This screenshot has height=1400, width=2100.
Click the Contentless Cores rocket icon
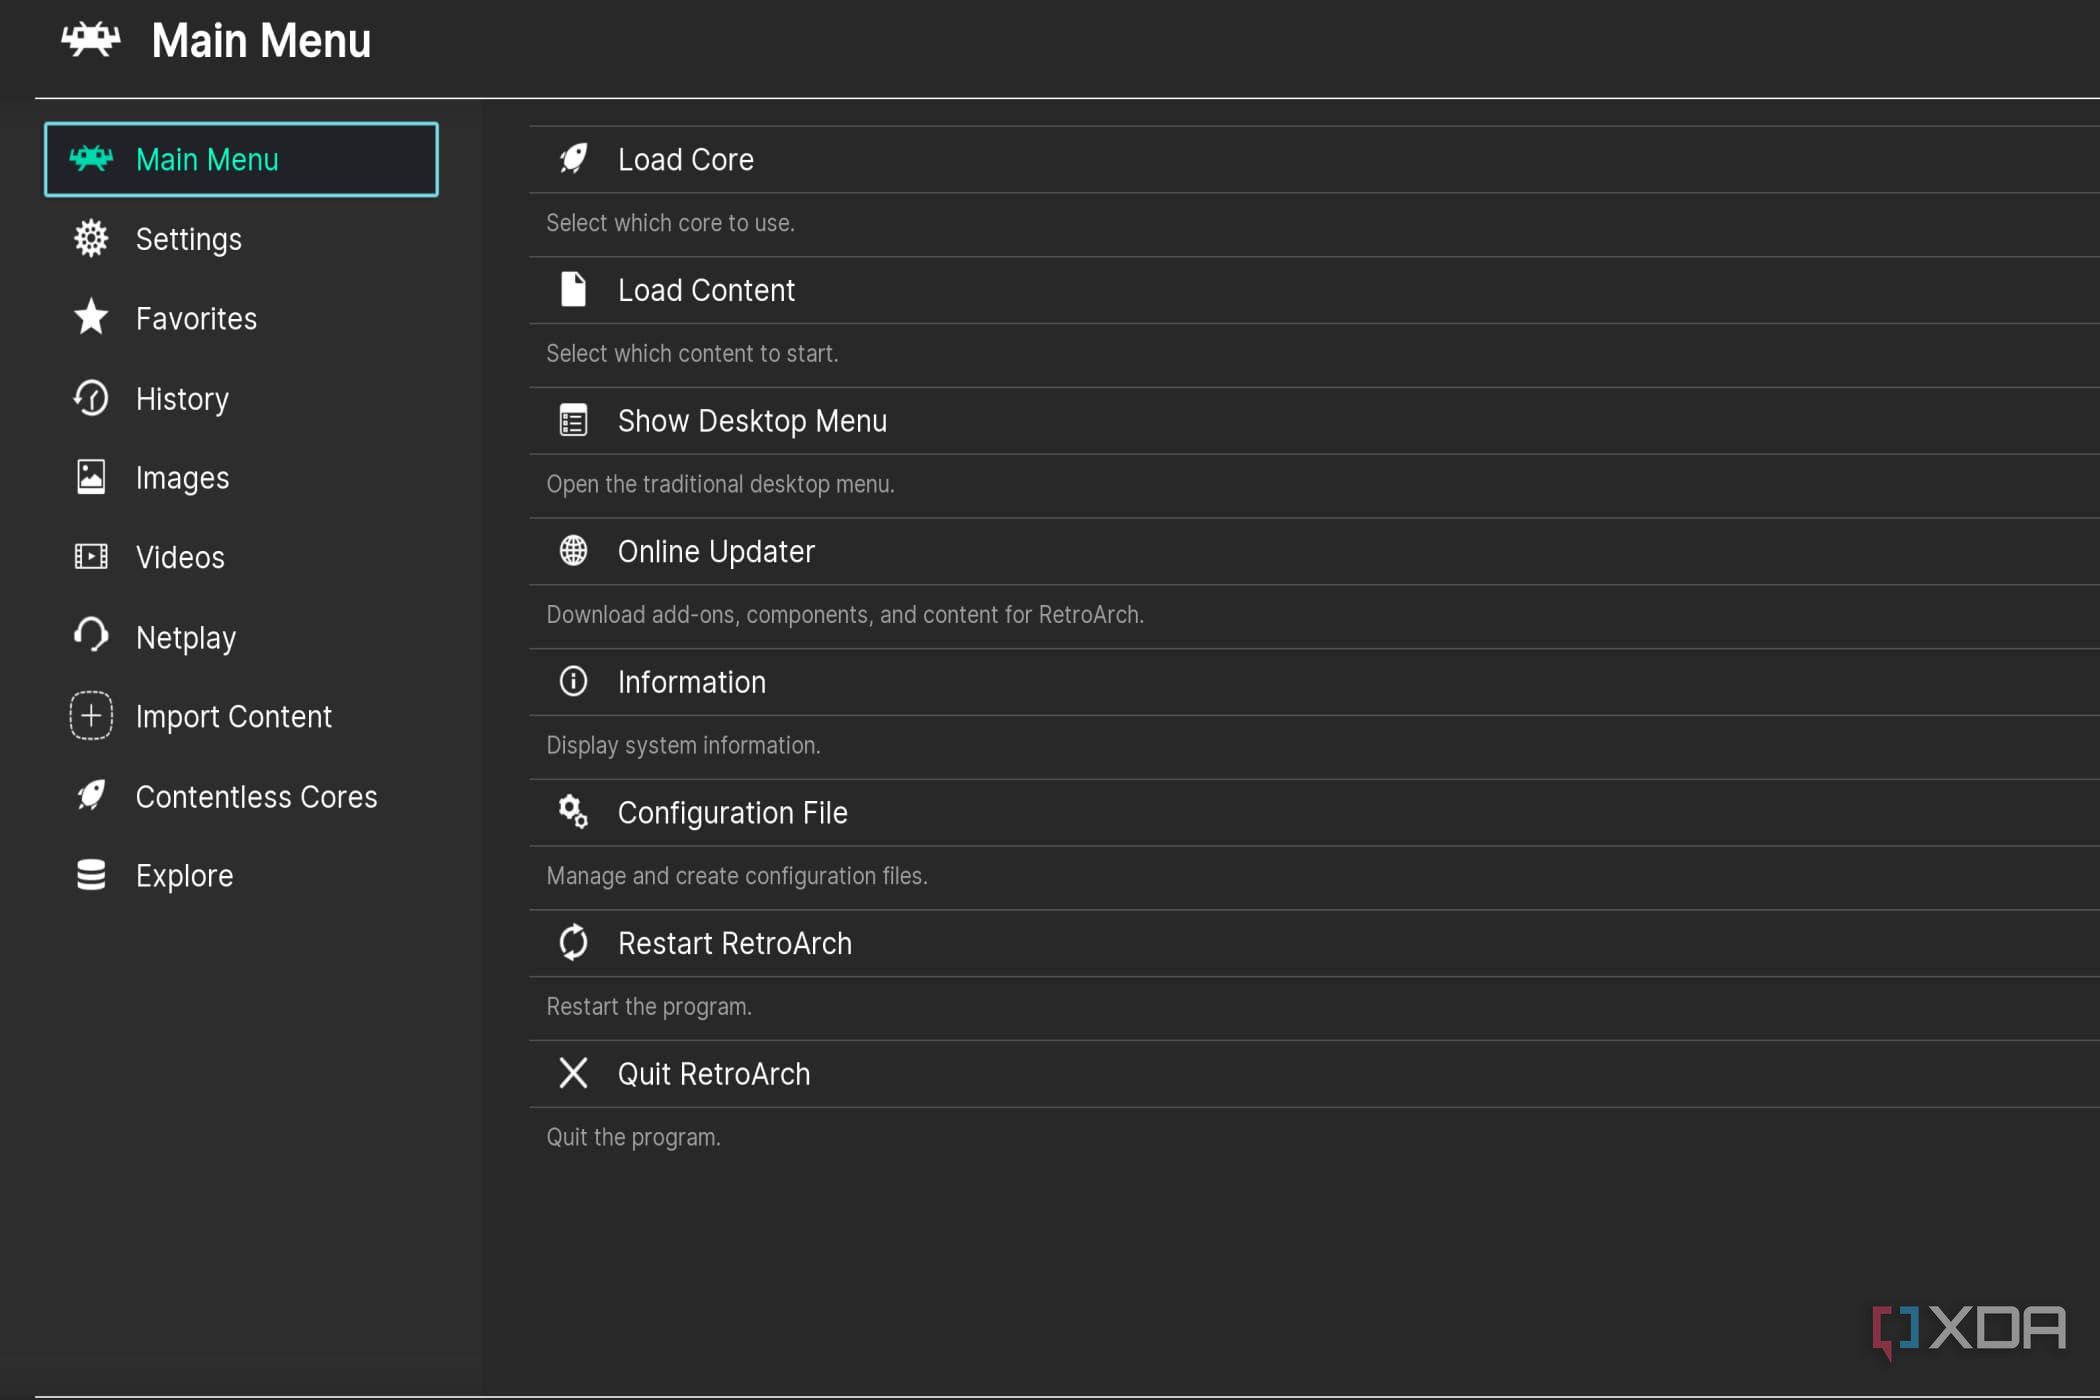91,796
